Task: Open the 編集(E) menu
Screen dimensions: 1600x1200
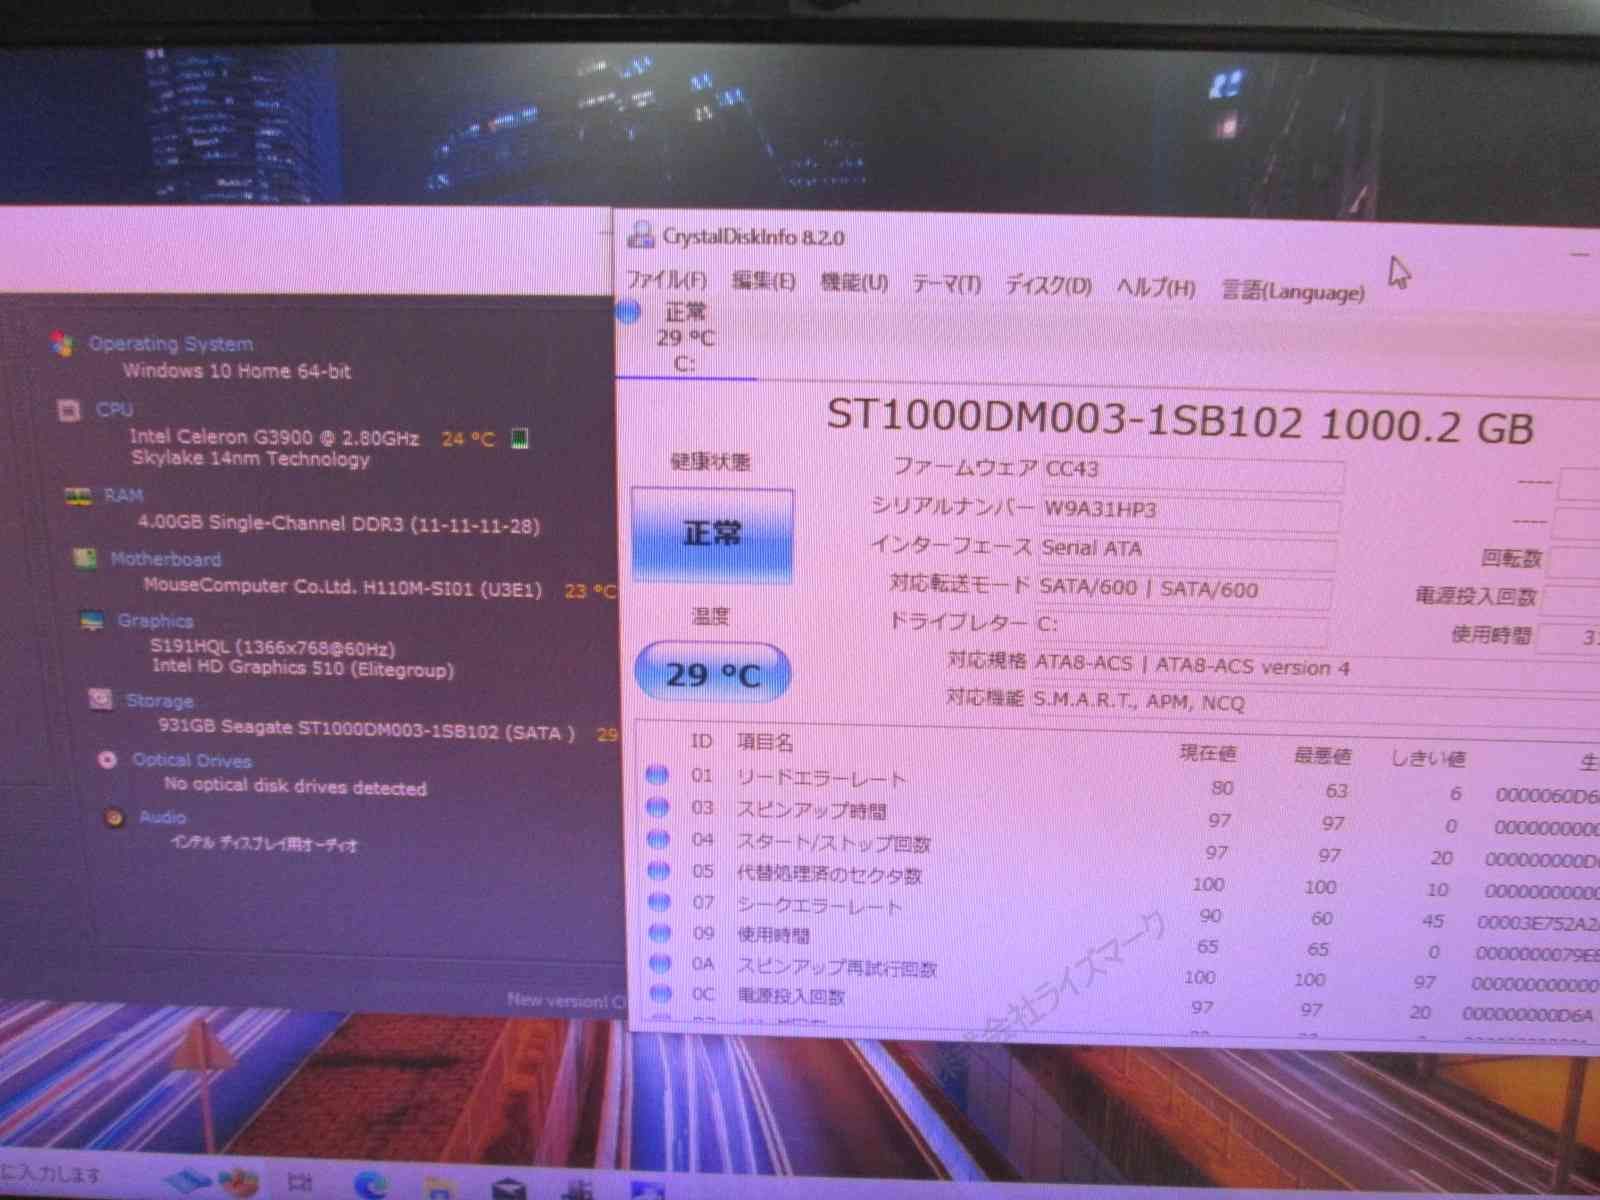Action: point(763,281)
